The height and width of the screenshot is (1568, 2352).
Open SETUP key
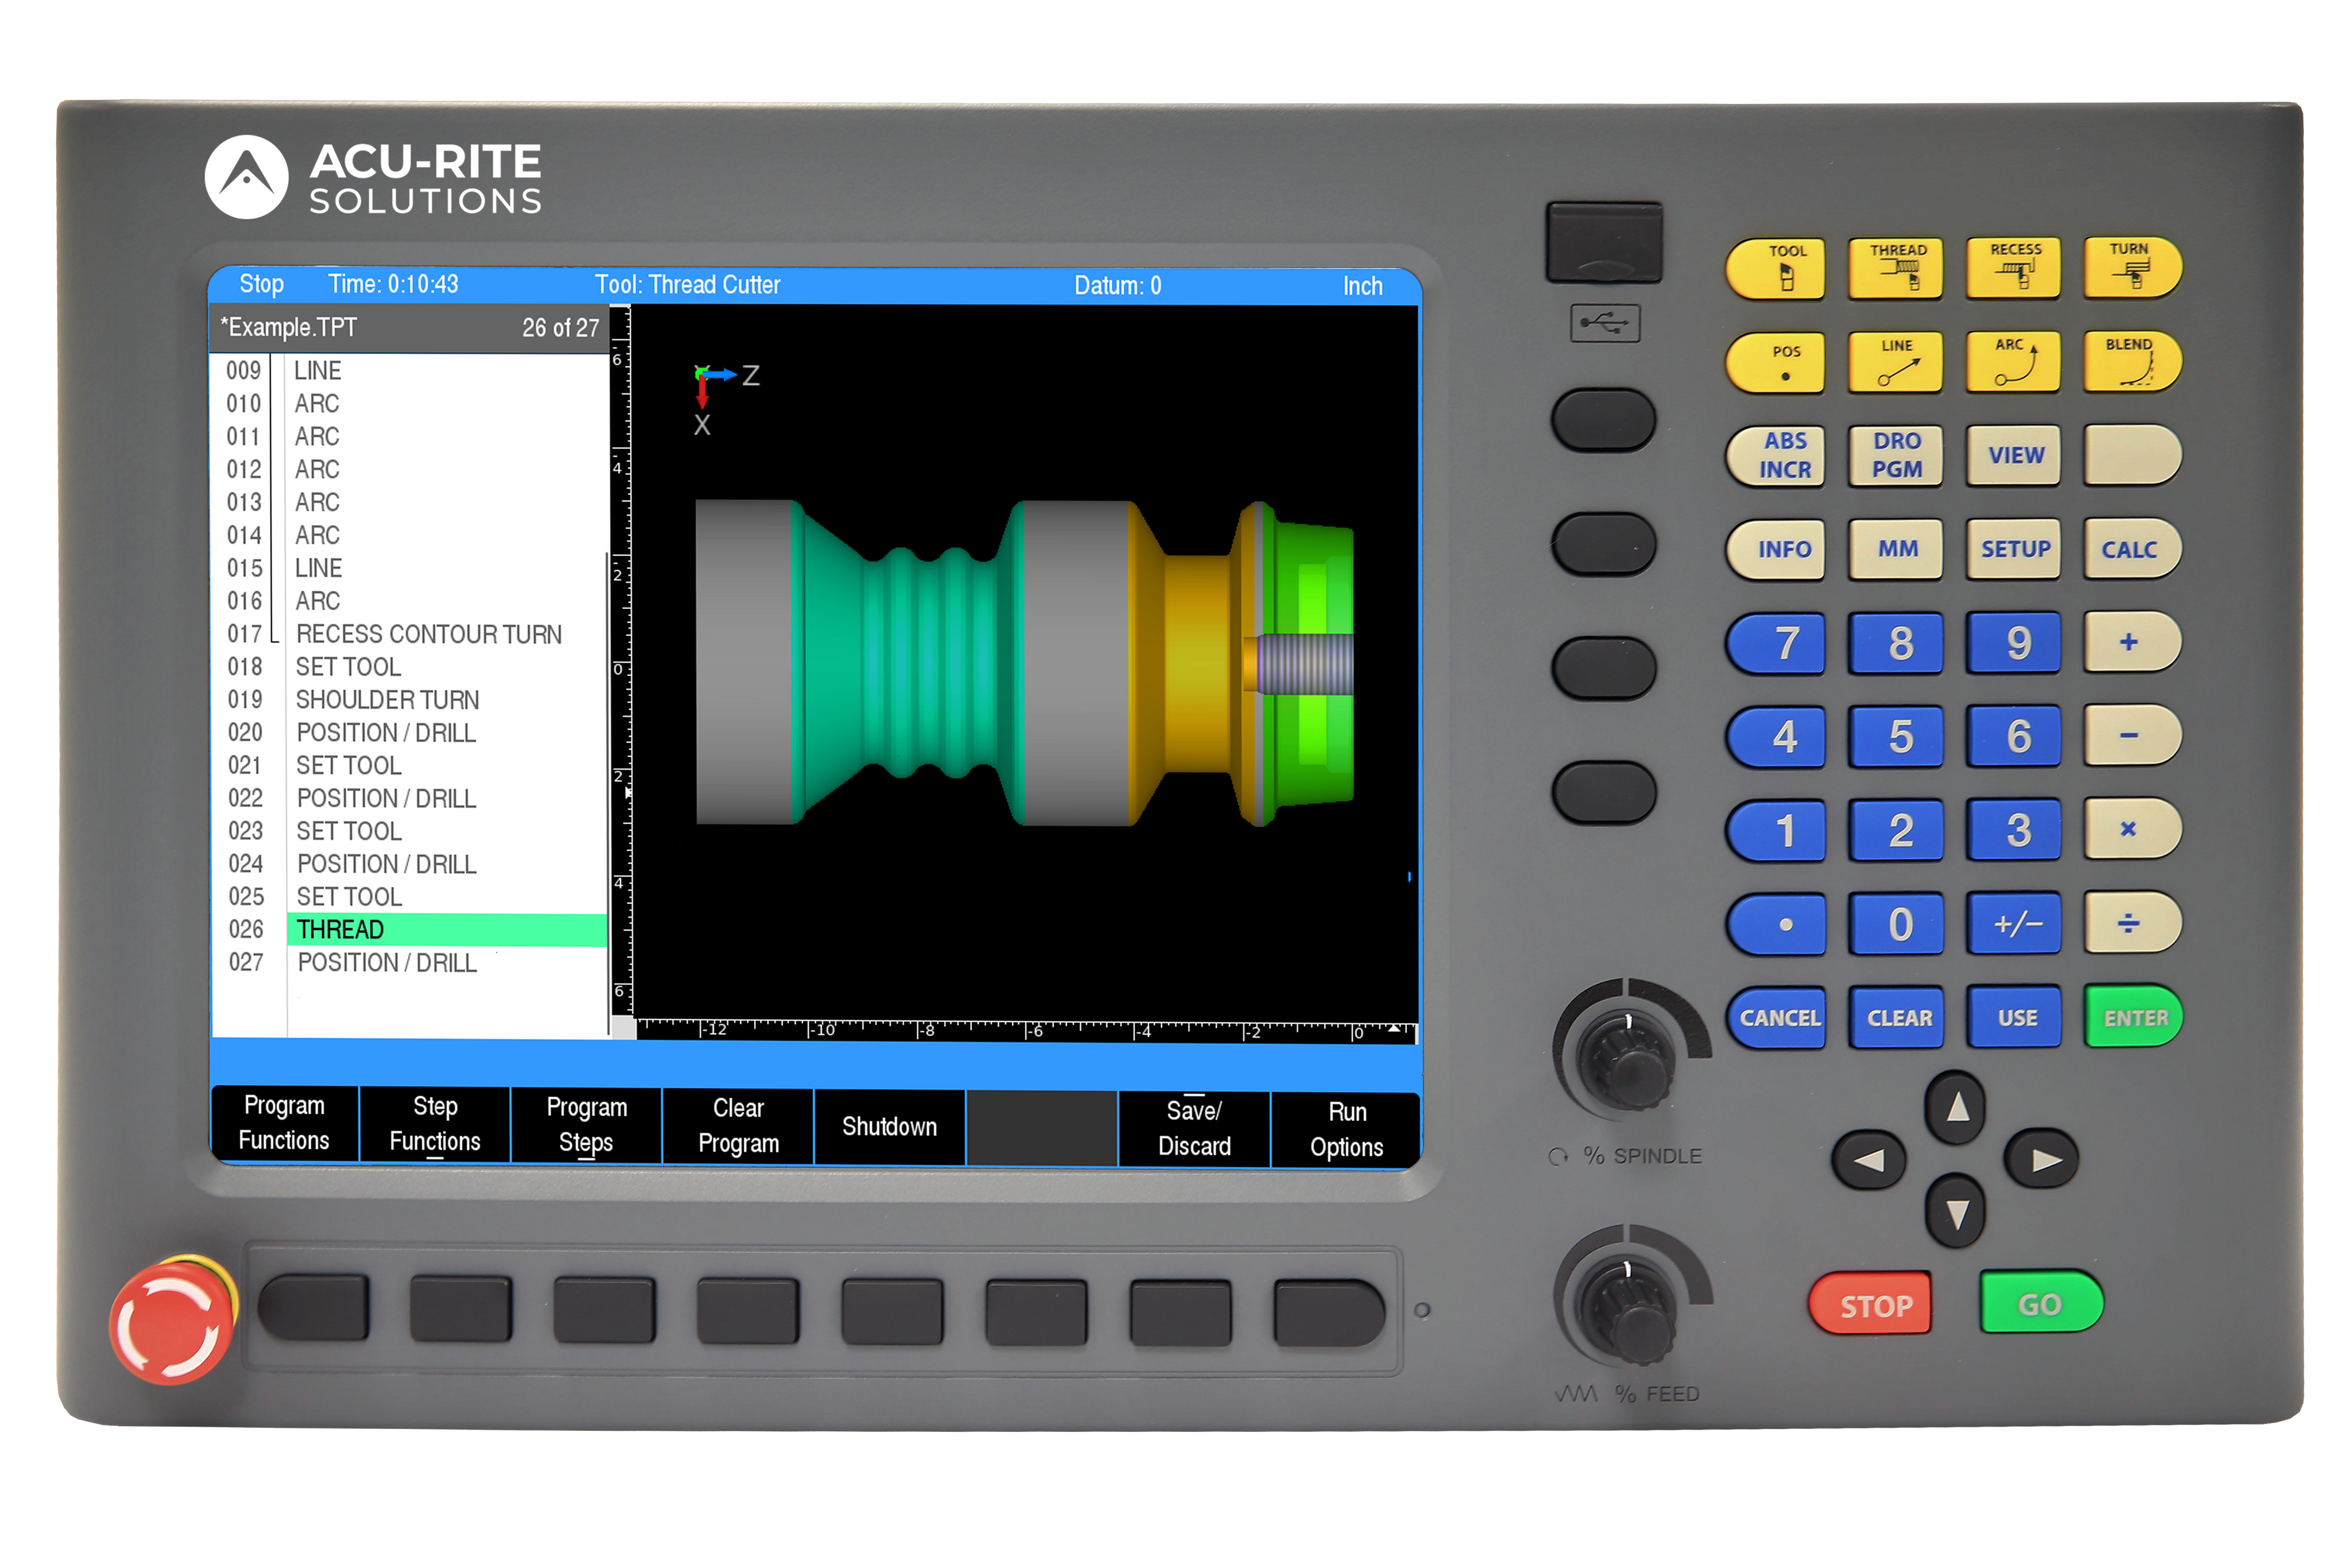click(2013, 549)
